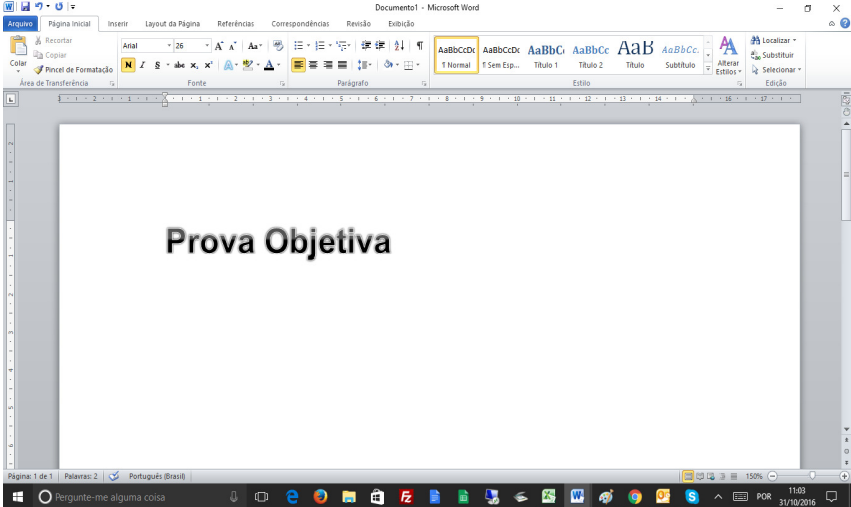The height and width of the screenshot is (507, 851).
Task: Click Clear Formatting icon
Action: coord(278,46)
